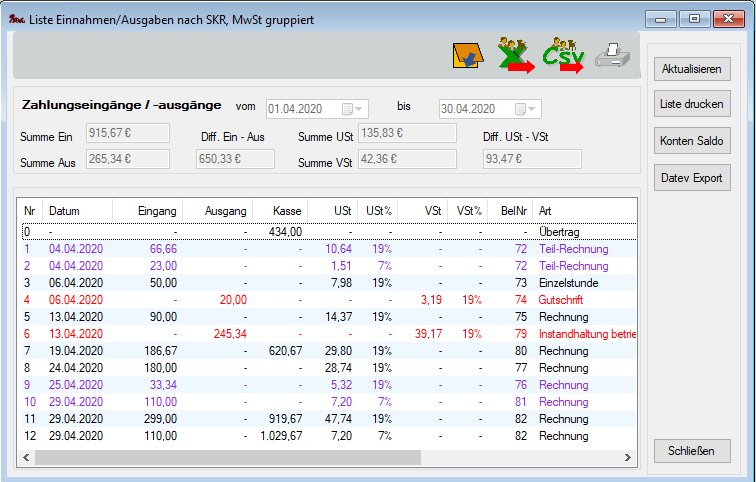Click the orange folder import icon
The image size is (756, 482).
tap(466, 56)
